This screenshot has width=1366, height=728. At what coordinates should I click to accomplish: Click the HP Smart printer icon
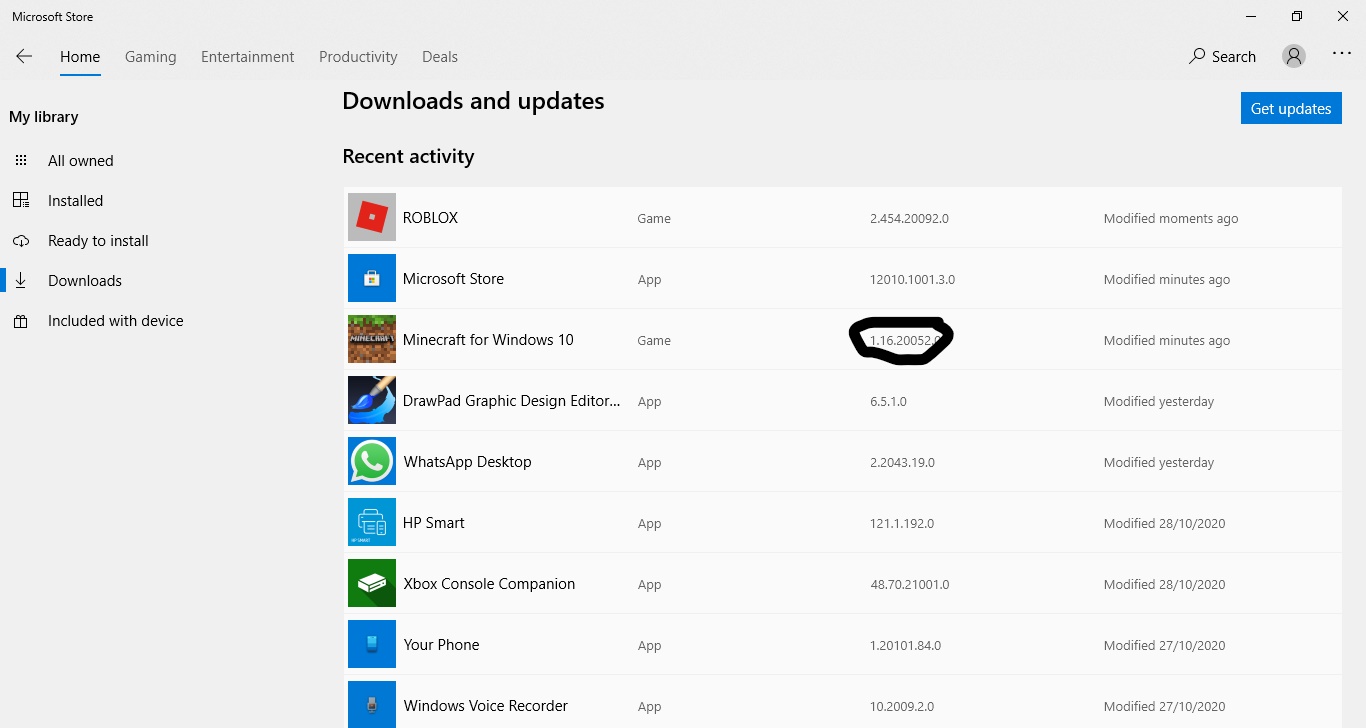[x=372, y=522]
